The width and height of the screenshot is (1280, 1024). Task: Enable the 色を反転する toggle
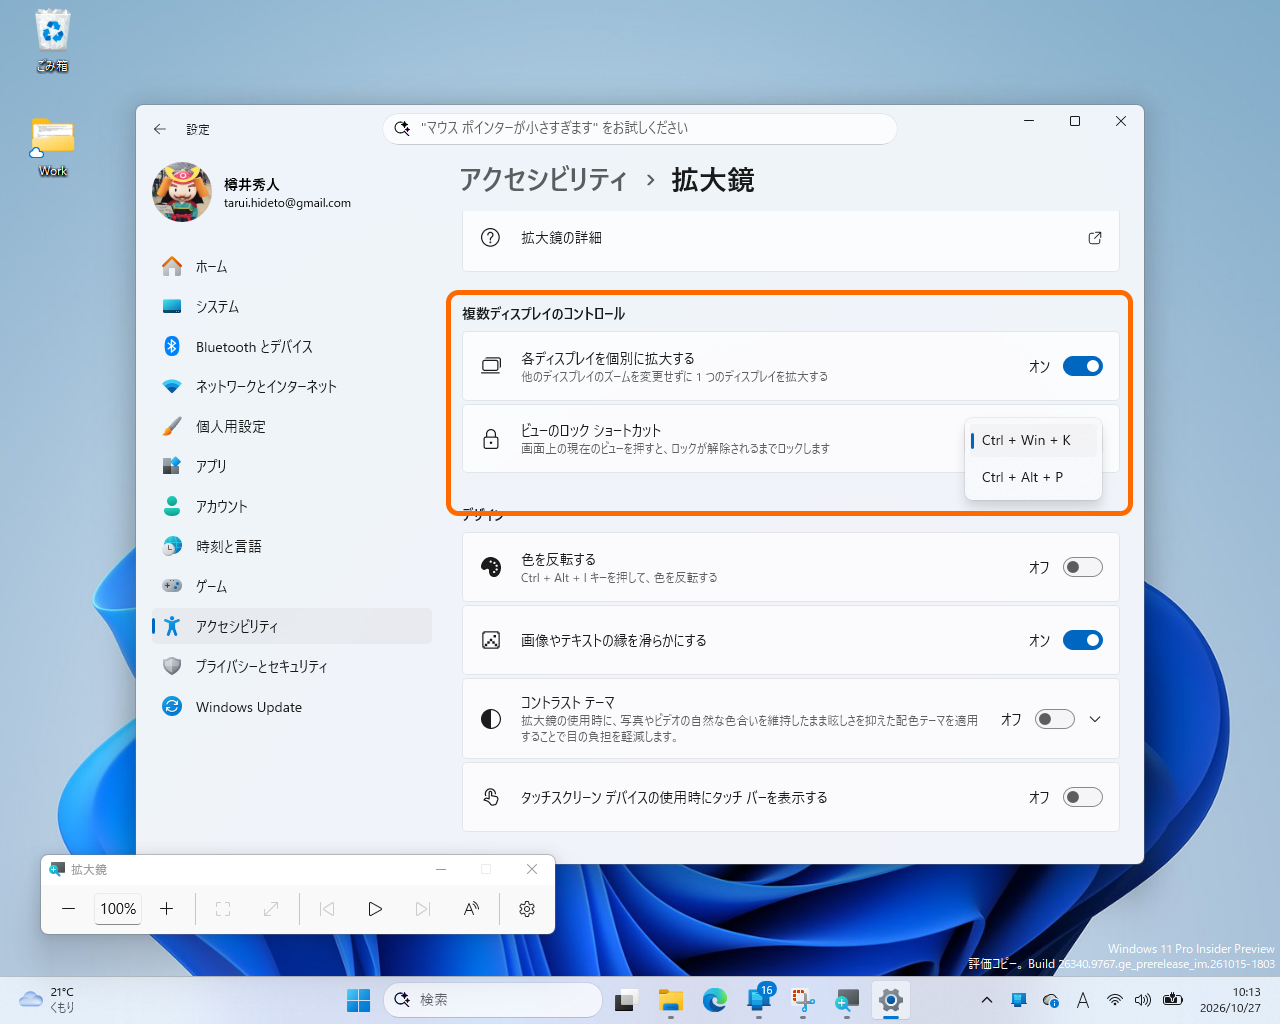(1083, 567)
